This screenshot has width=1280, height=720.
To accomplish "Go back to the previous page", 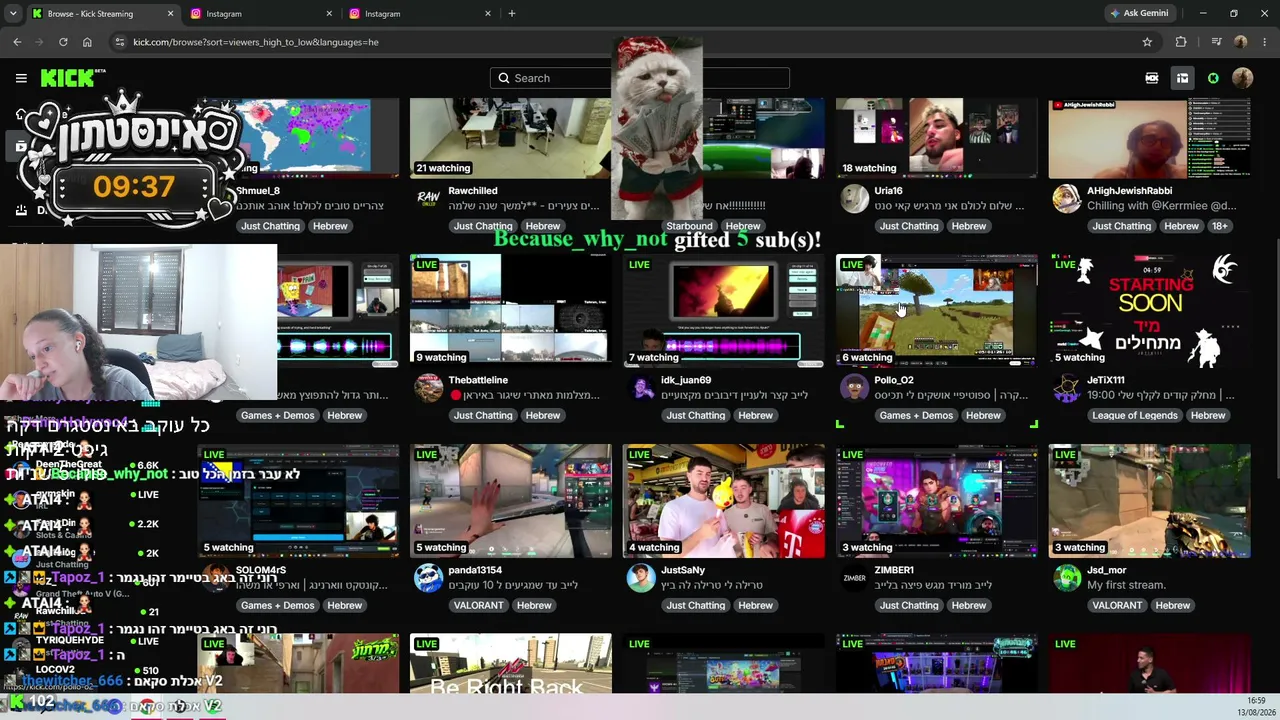I will [x=17, y=42].
